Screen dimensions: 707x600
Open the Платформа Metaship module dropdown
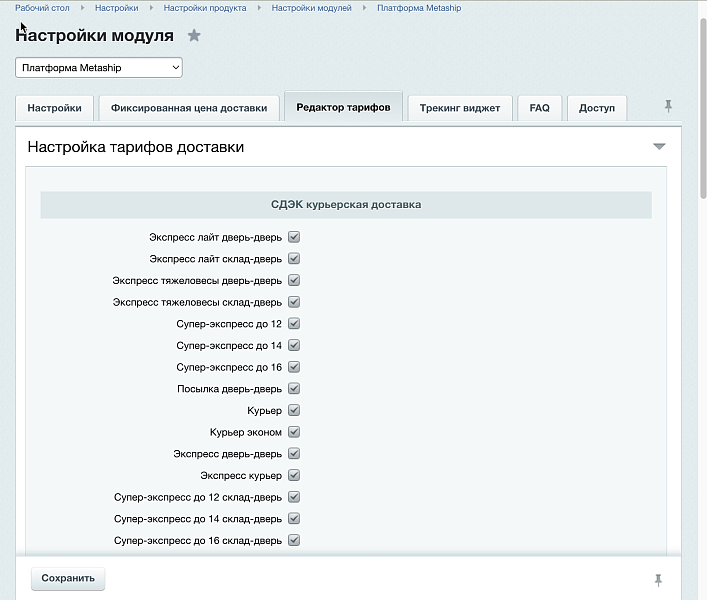[99, 68]
